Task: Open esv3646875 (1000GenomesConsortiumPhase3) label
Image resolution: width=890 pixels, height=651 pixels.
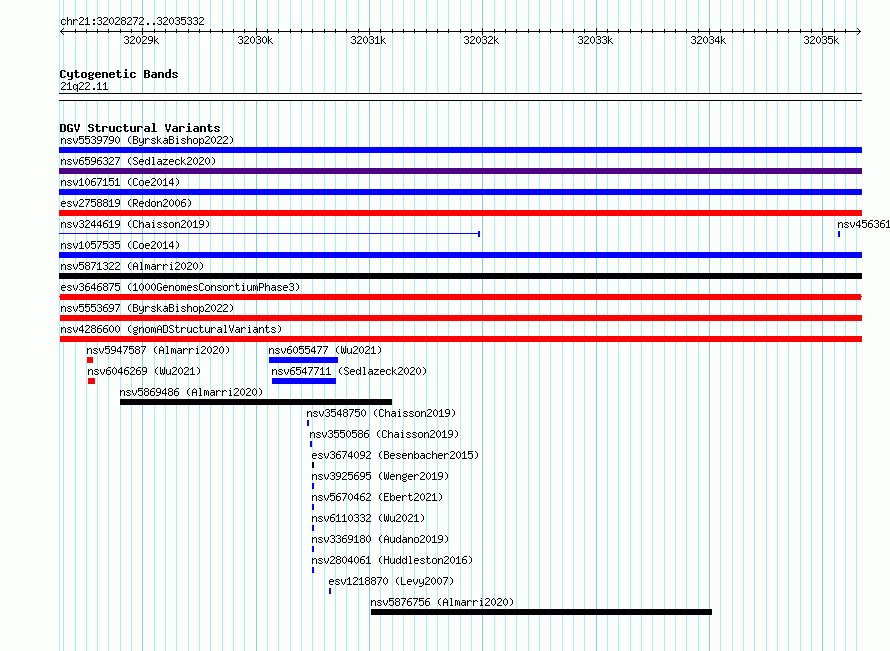Action: click(180, 287)
